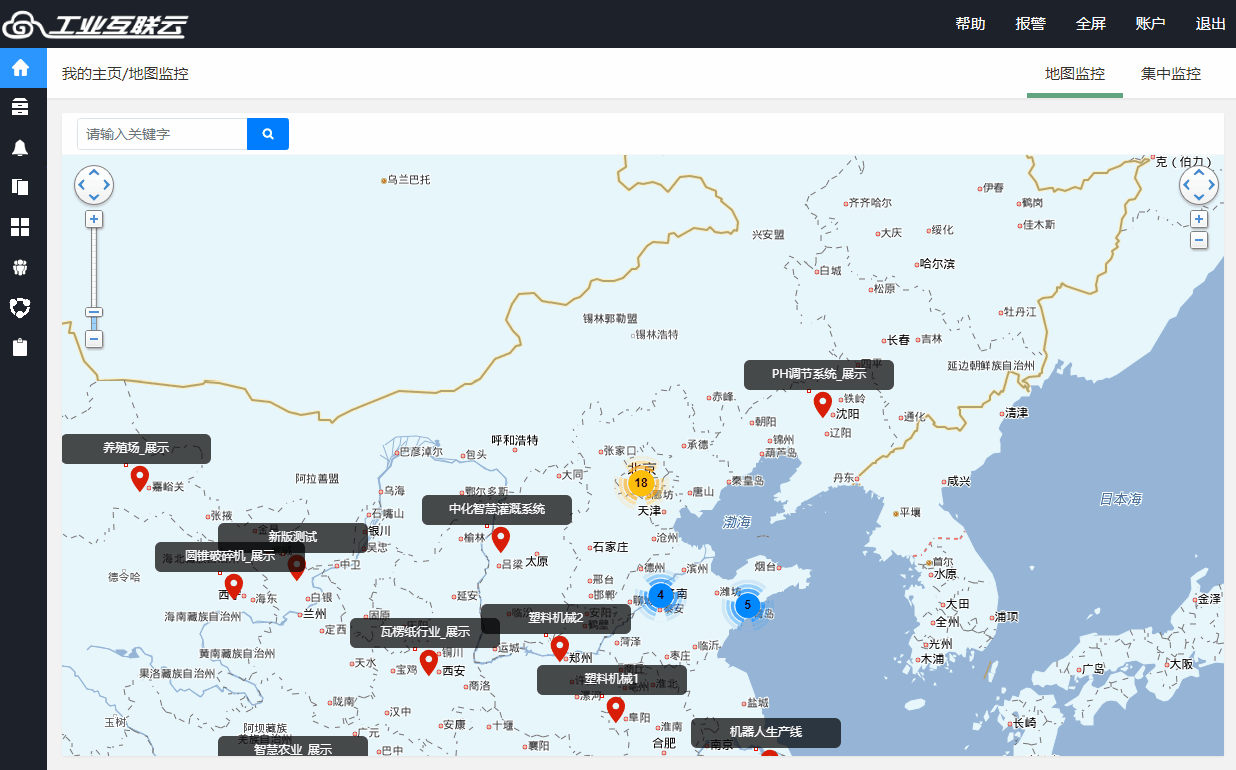This screenshot has width=1236, height=770.
Task: Click the 新版测试 label
Action: pos(293,537)
